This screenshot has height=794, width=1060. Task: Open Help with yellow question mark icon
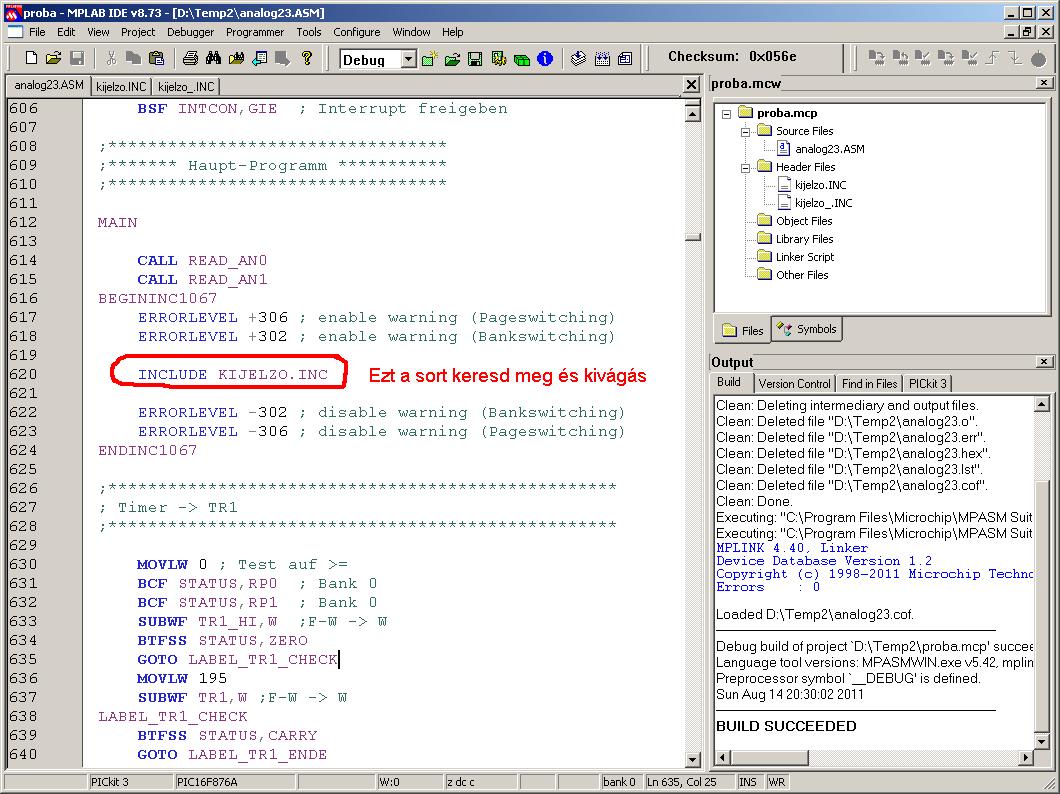tap(306, 58)
